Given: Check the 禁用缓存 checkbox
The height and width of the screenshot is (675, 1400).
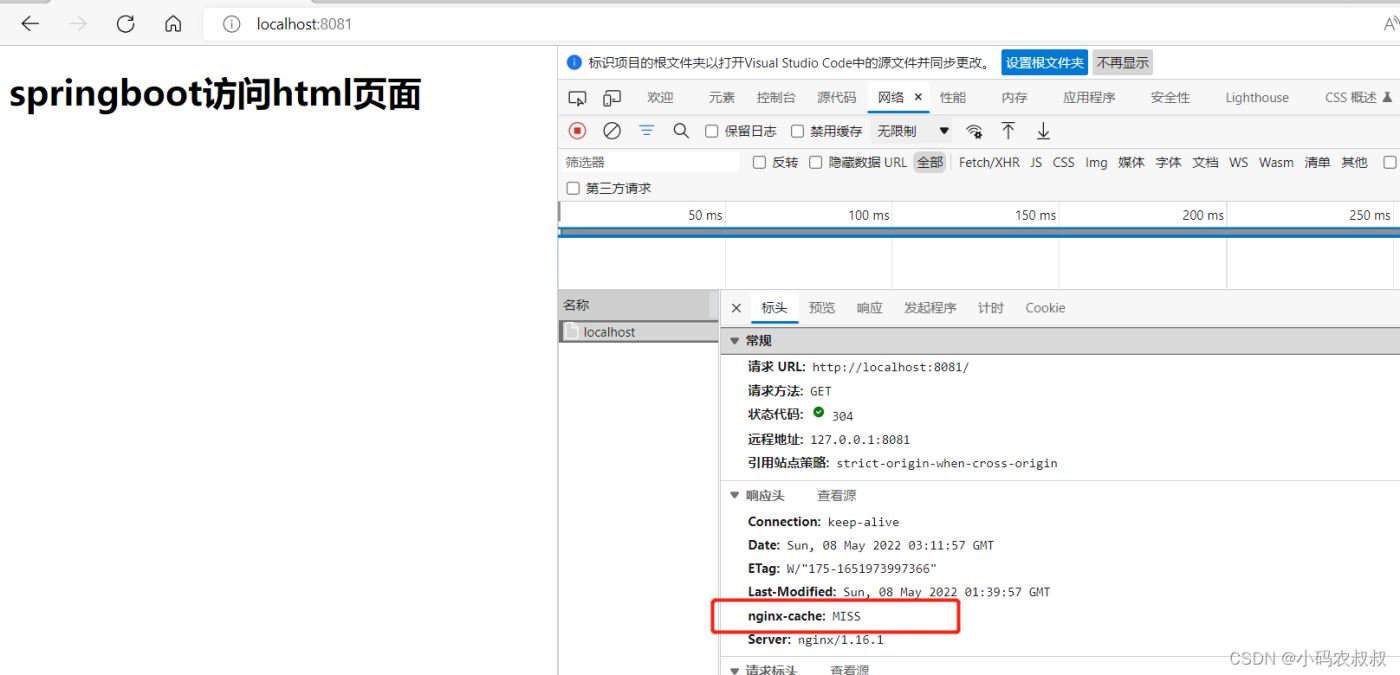Looking at the screenshot, I should [x=797, y=131].
